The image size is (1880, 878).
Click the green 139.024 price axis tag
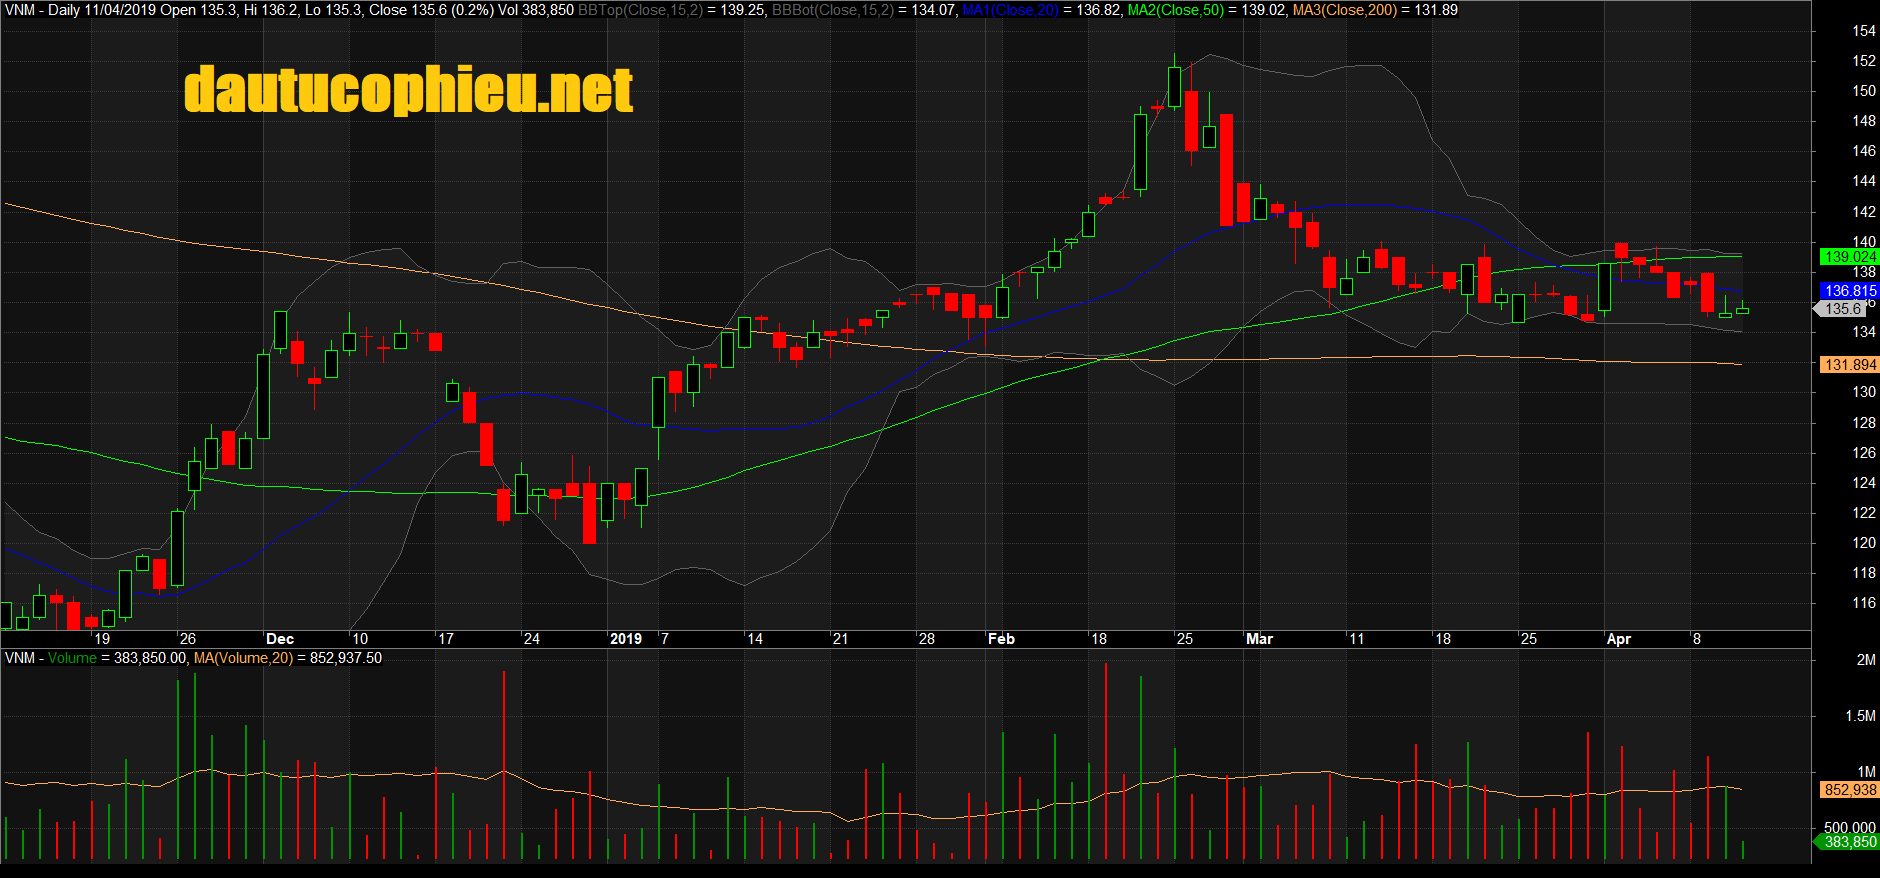[x=1850, y=257]
